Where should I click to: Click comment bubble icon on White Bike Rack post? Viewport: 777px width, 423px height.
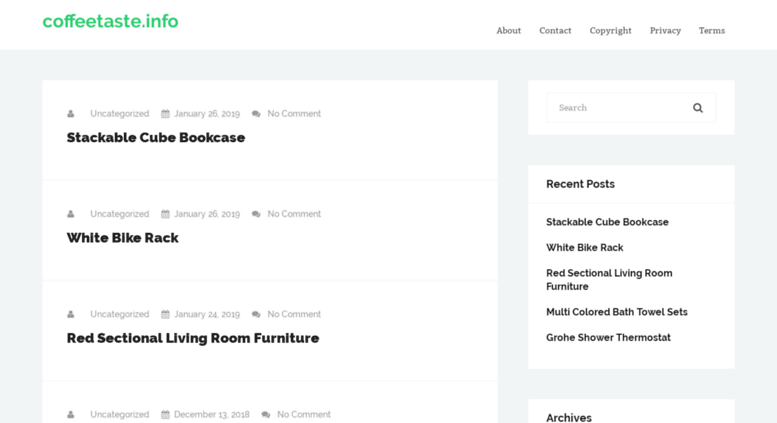[x=256, y=214]
